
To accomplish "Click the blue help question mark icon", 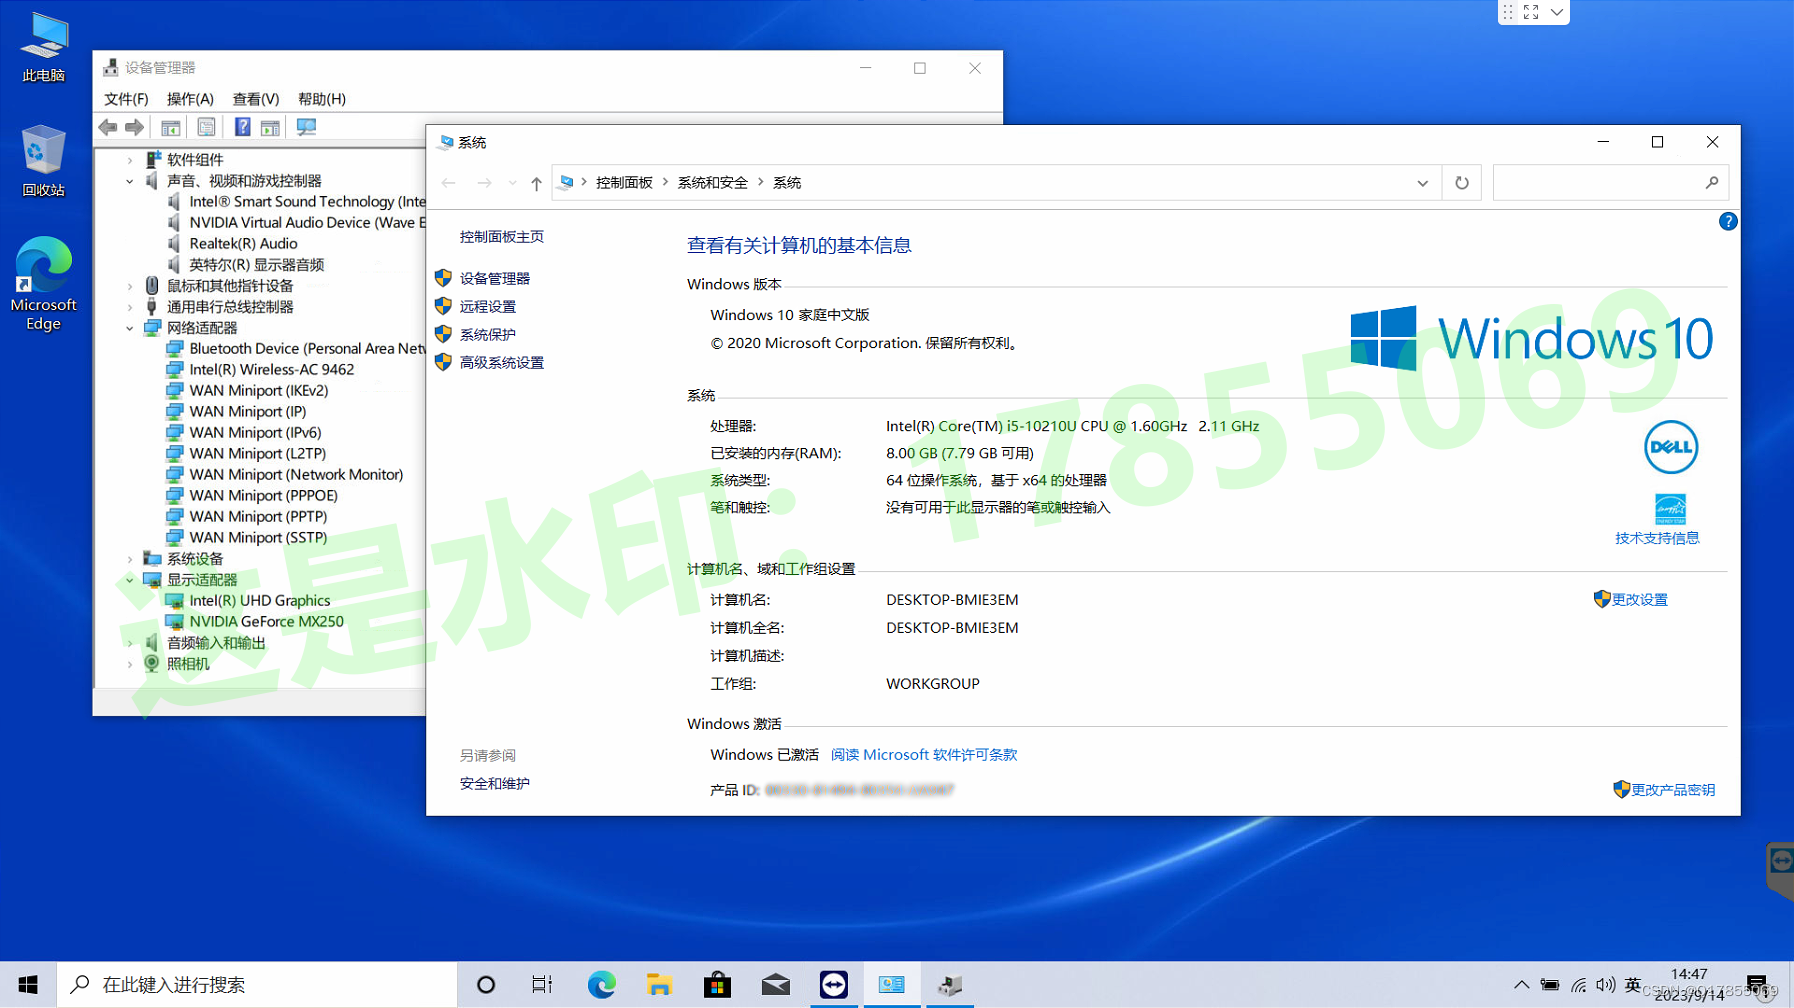I will [1727, 222].
